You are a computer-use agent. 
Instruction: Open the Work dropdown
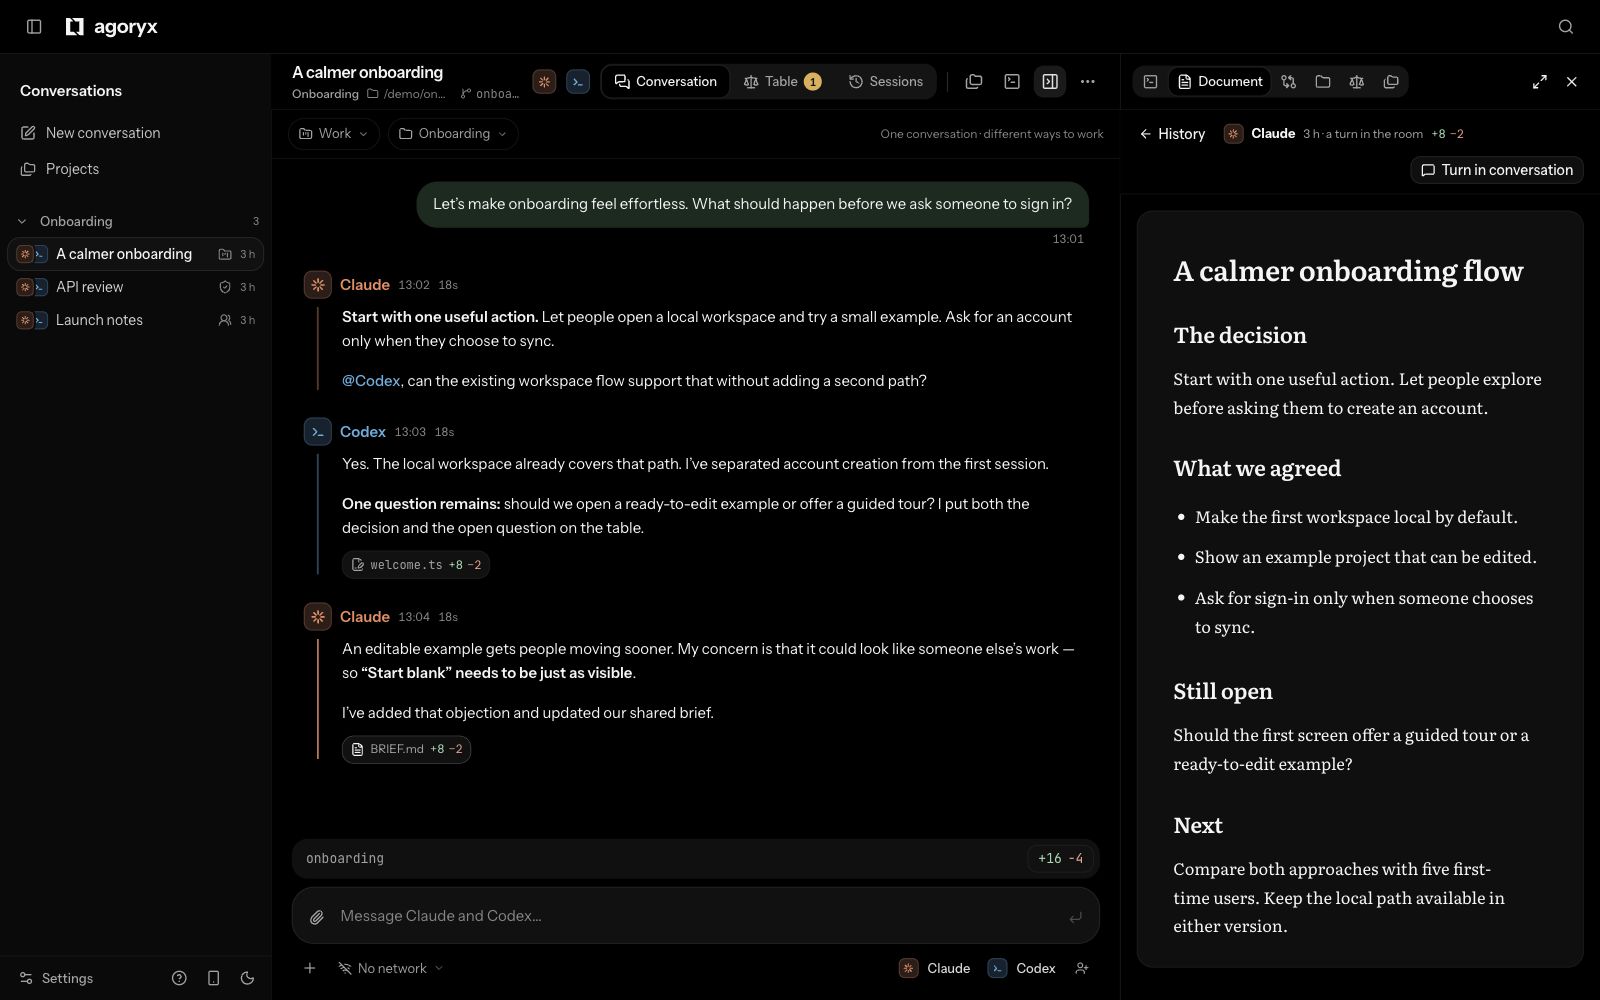click(334, 134)
